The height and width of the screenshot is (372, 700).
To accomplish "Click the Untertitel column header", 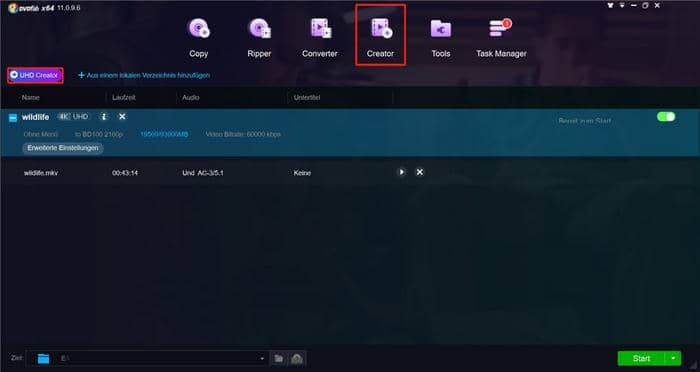I will pyautogui.click(x=307, y=97).
